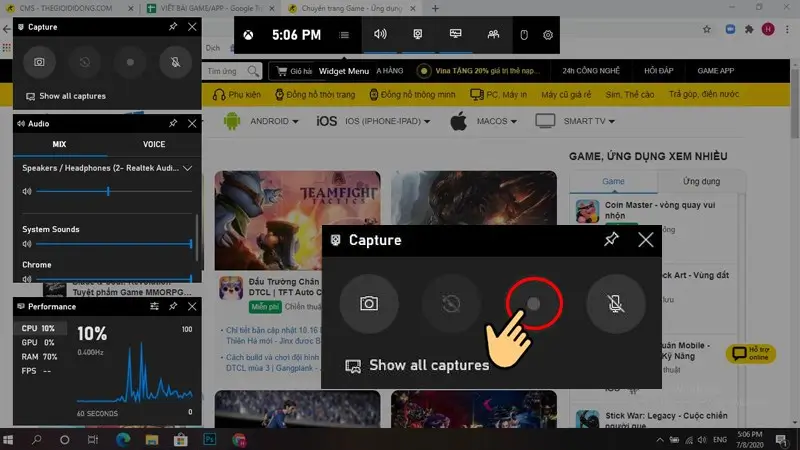
Task: Open Photoshop from the Windows taskbar
Action: click(210, 439)
